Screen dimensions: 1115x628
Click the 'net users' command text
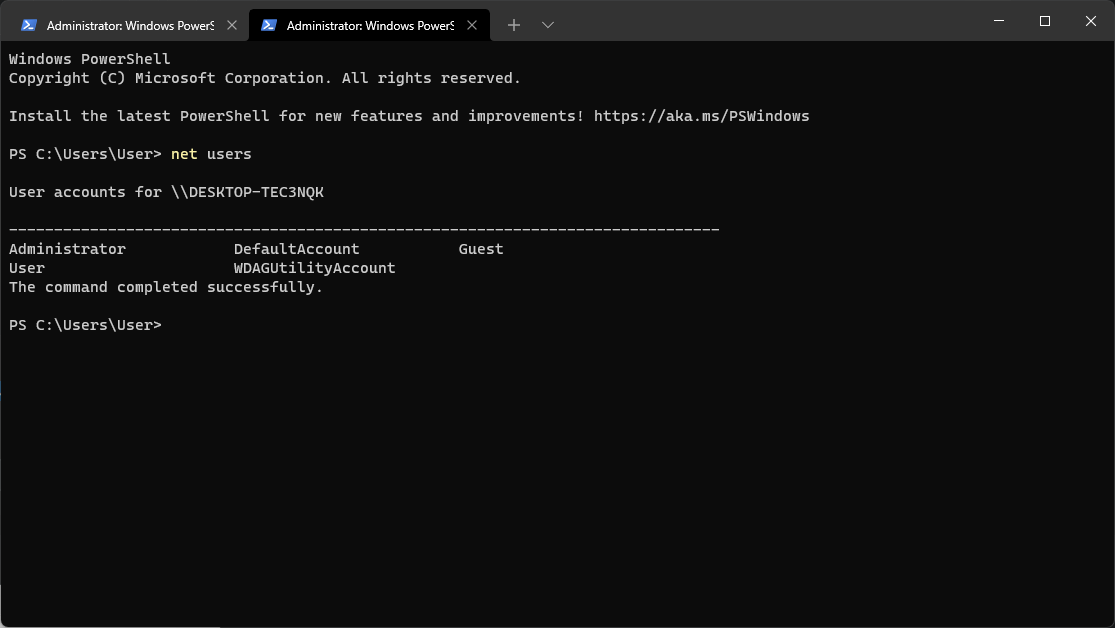coord(211,154)
